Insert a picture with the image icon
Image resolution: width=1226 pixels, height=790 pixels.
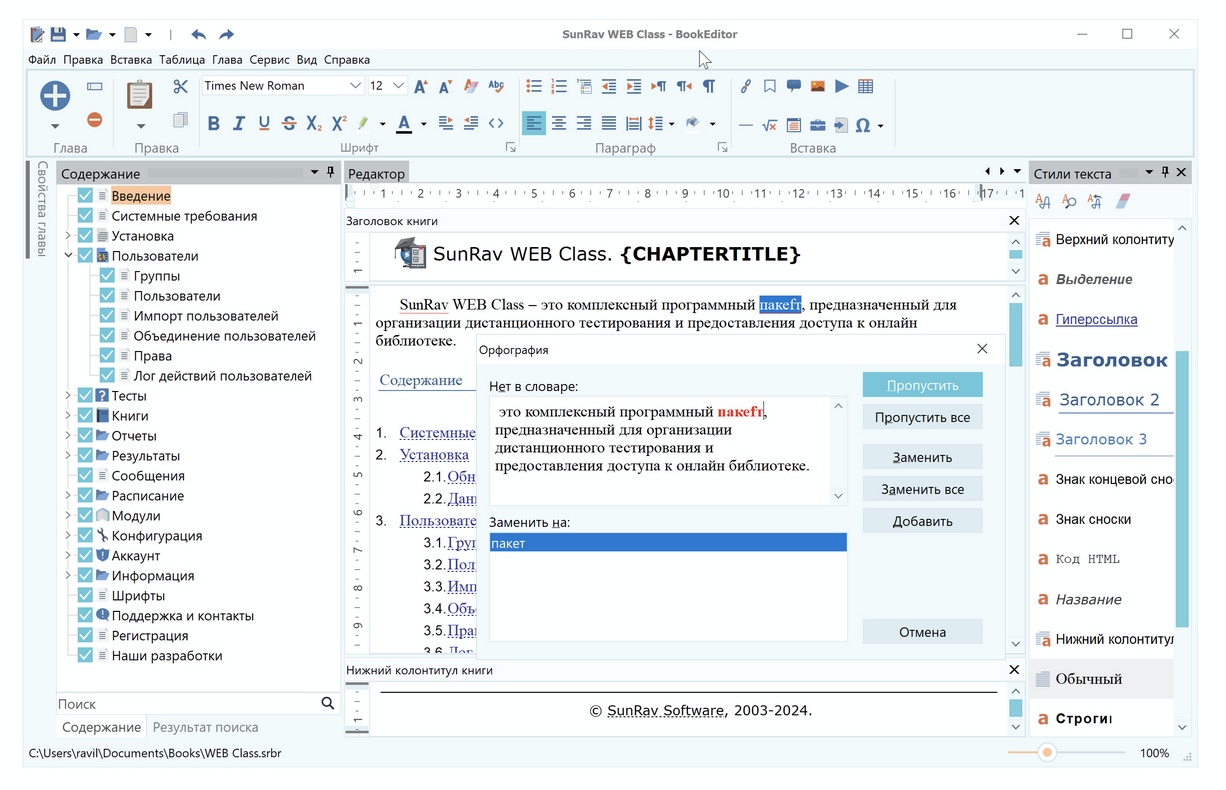818,86
